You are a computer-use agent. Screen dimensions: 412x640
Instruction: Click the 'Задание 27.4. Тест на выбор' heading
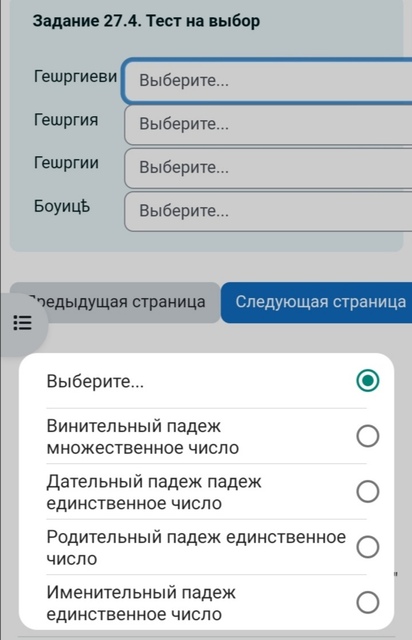146,21
